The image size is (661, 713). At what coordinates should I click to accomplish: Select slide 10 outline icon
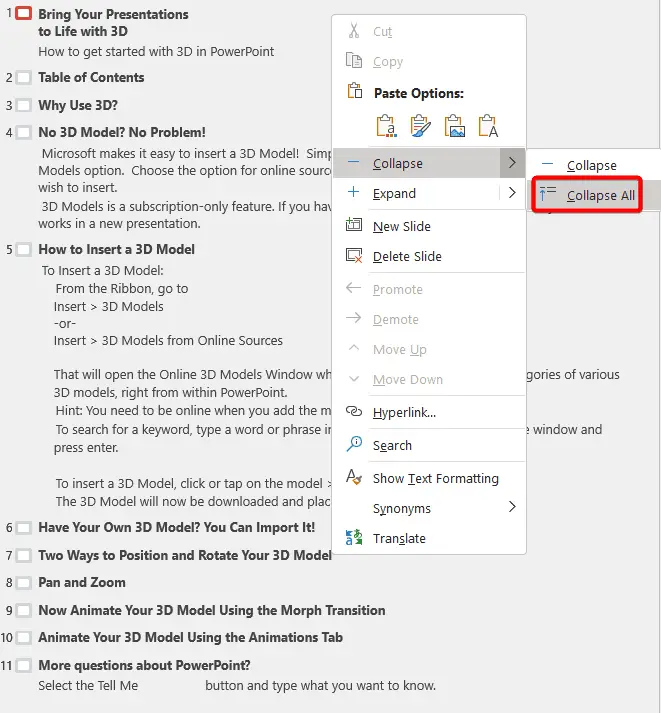[x=23, y=638]
